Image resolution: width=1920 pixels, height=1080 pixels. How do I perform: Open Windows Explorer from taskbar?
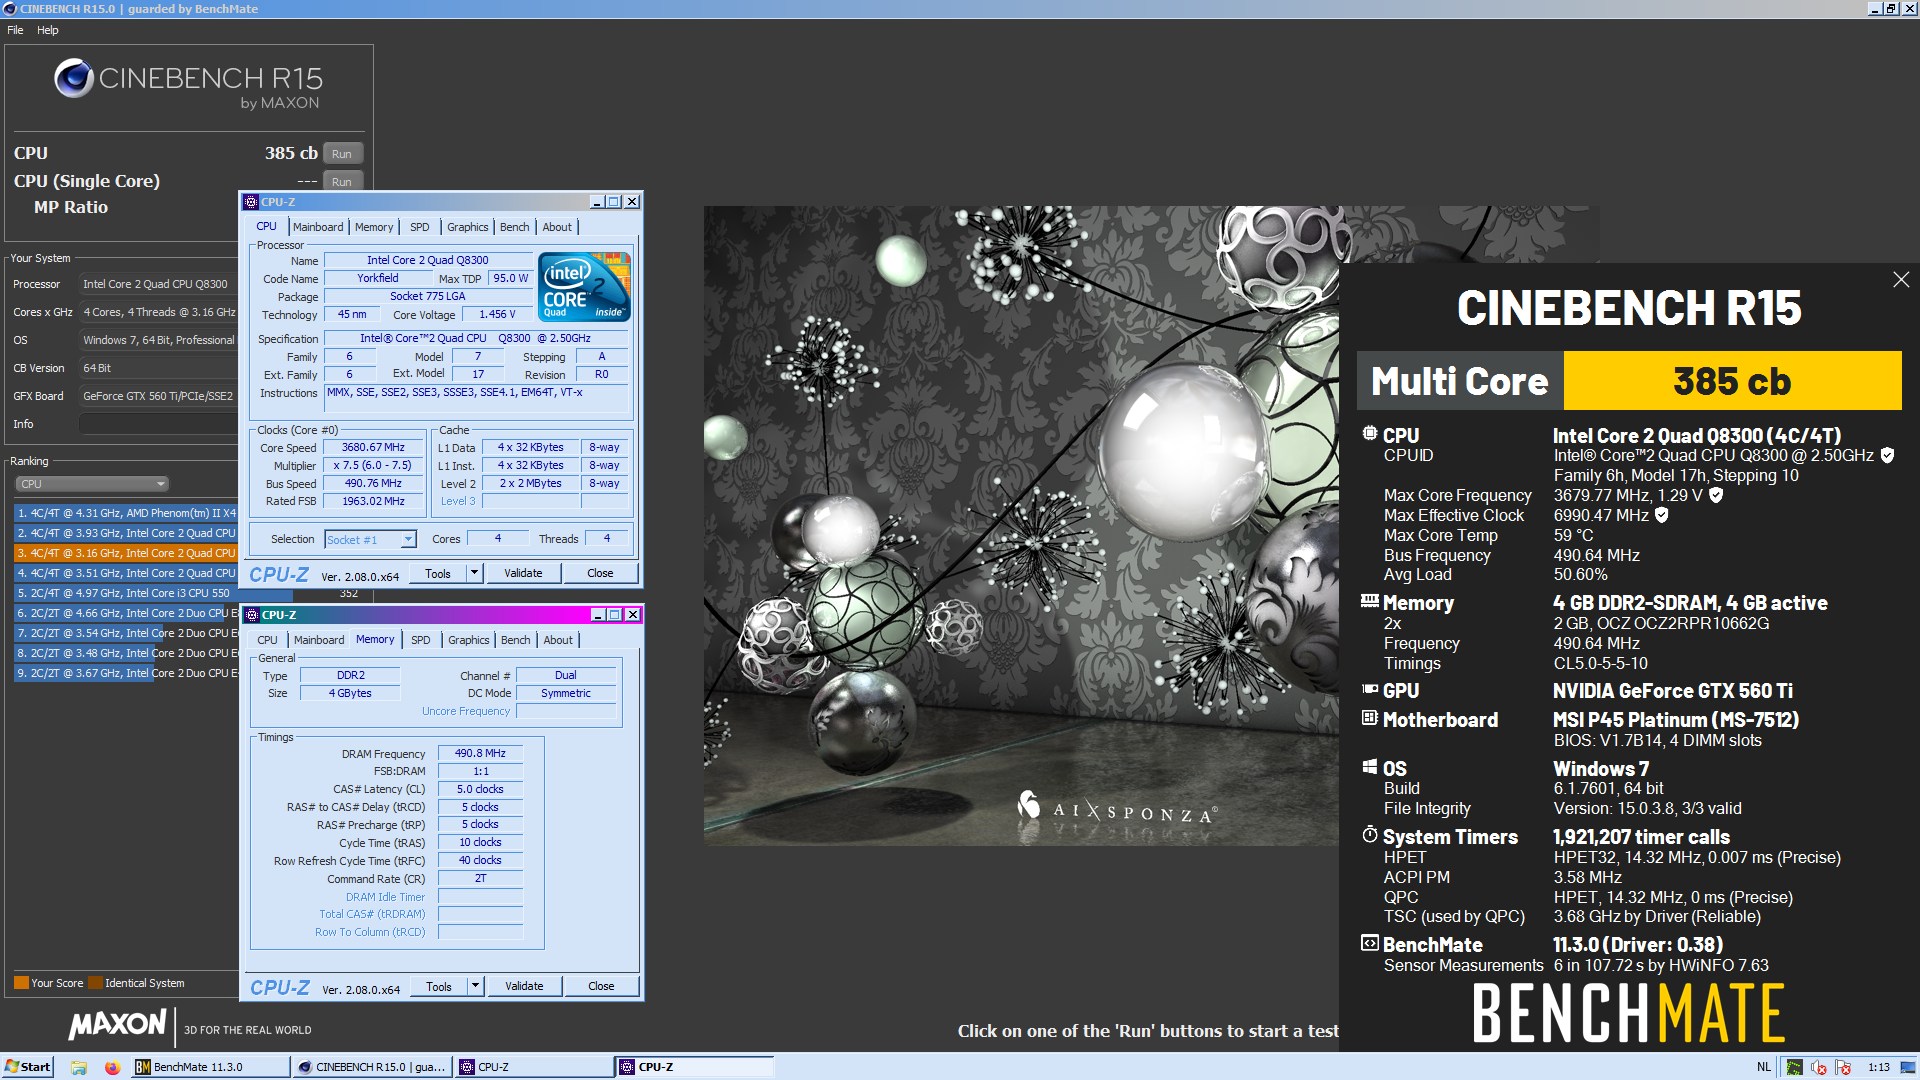(x=79, y=1067)
